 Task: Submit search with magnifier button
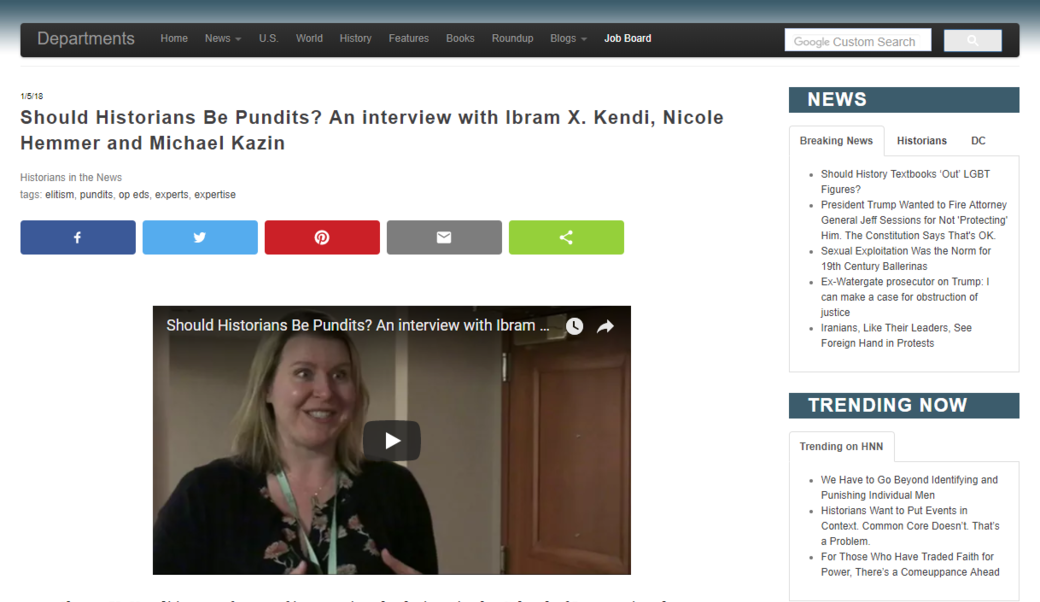click(x=972, y=41)
